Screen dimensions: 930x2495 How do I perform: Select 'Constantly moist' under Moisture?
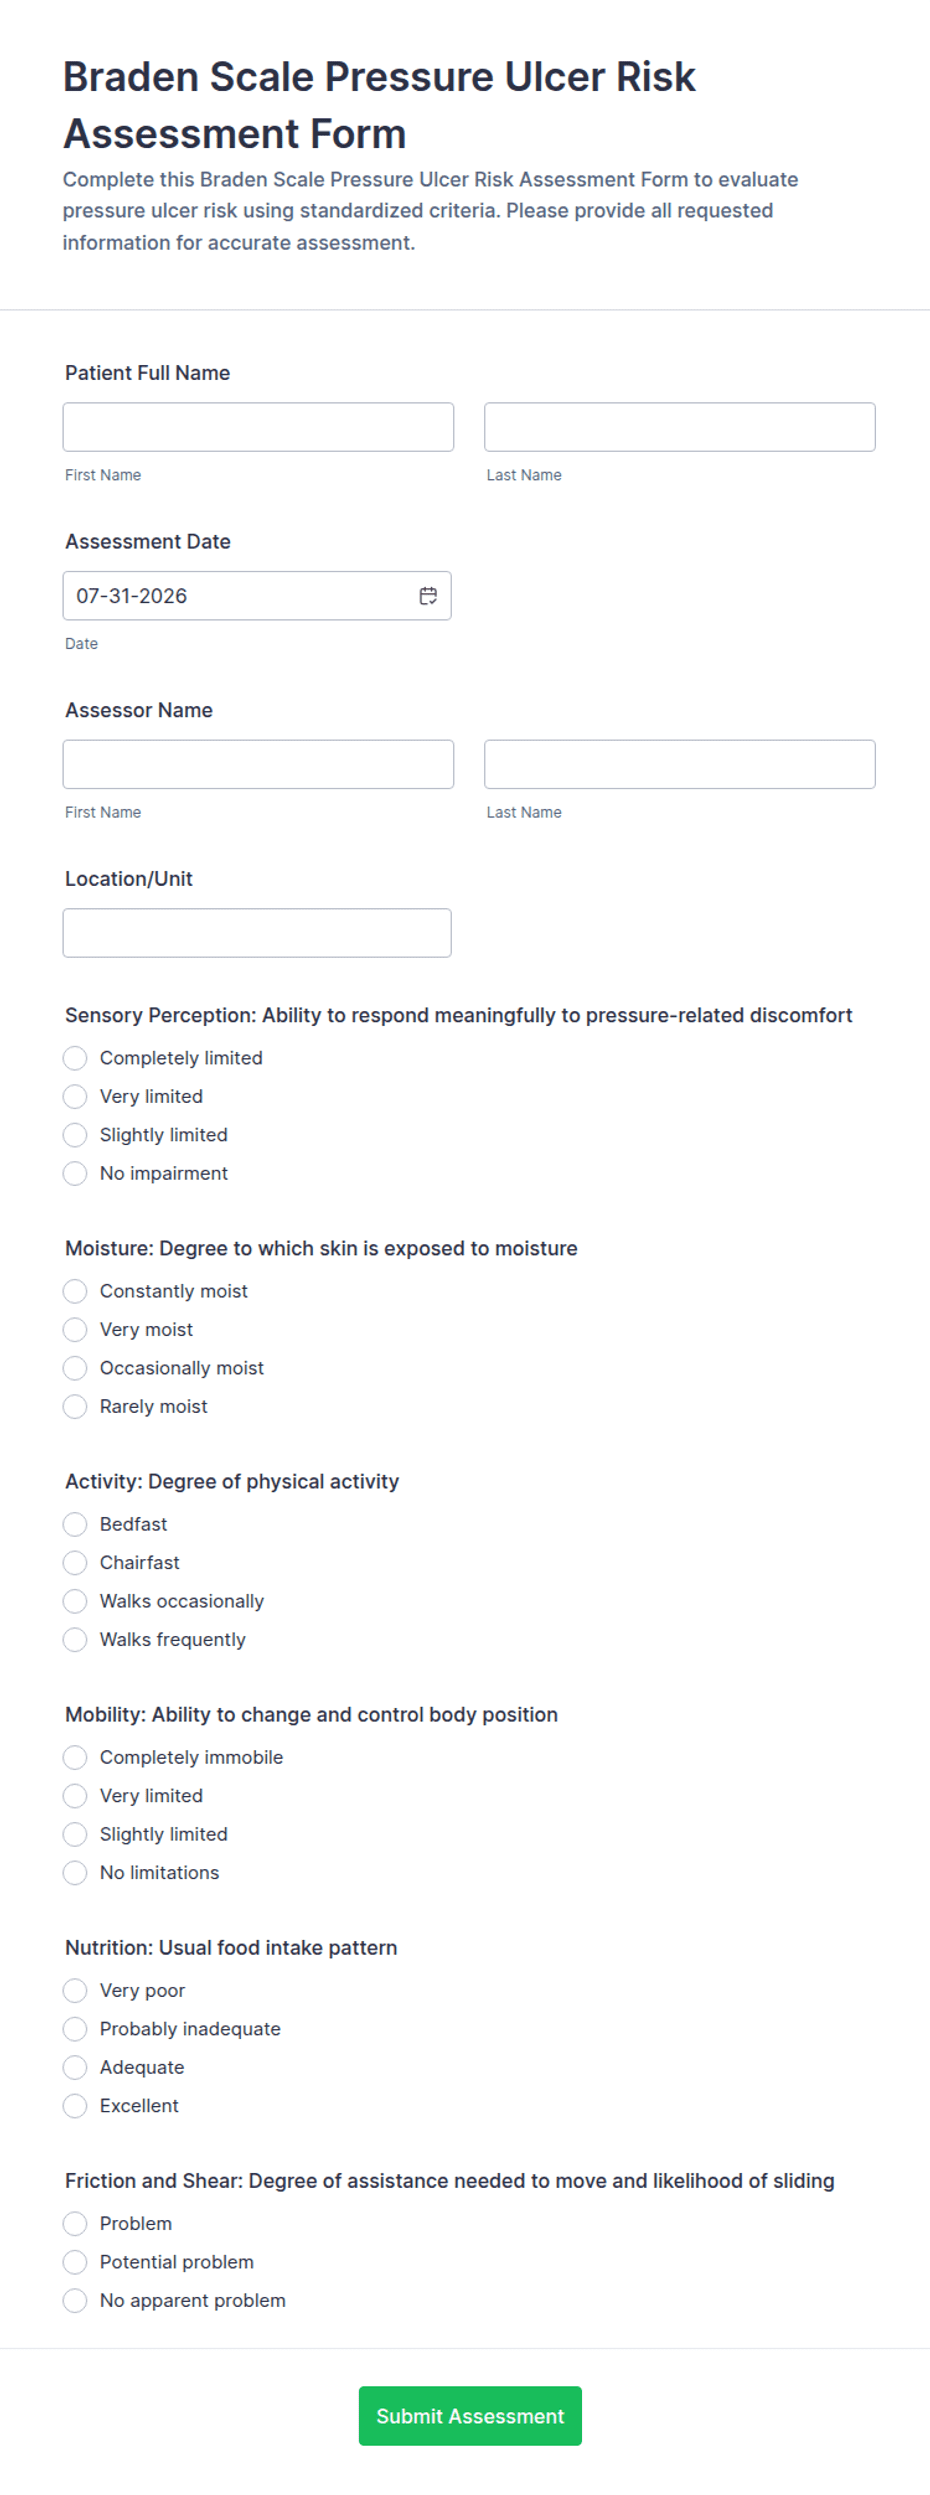75,1291
